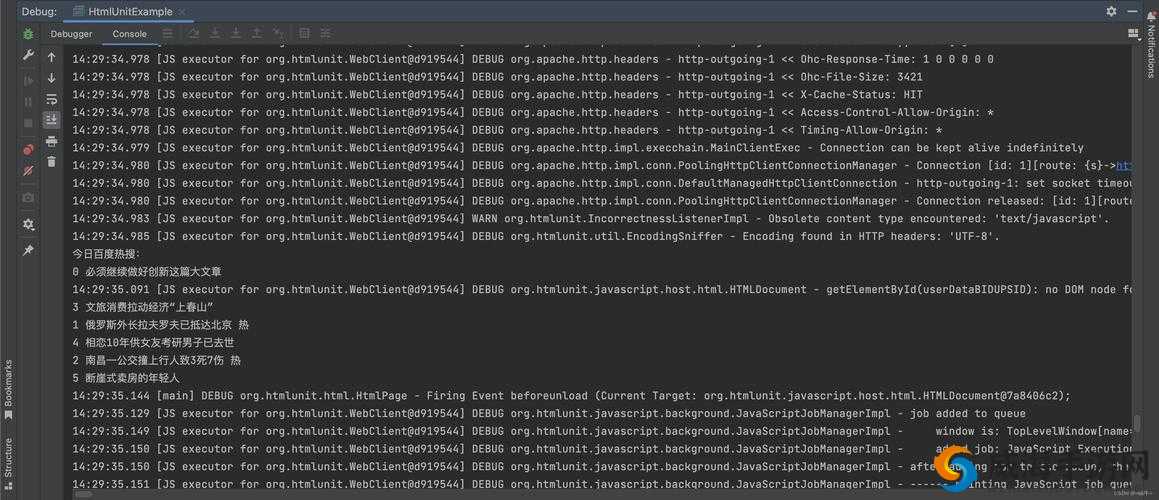Open run configuration with the wrench icon
1159x500 pixels.
(x=28, y=55)
